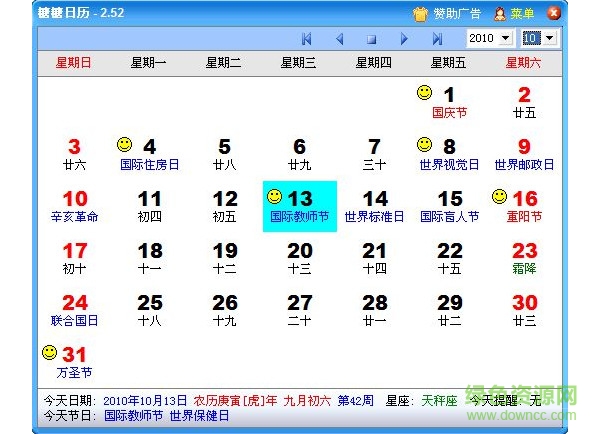Jump to first month navigation arrow
Image resolution: width=600 pixels, height=434 pixels.
pos(307,38)
